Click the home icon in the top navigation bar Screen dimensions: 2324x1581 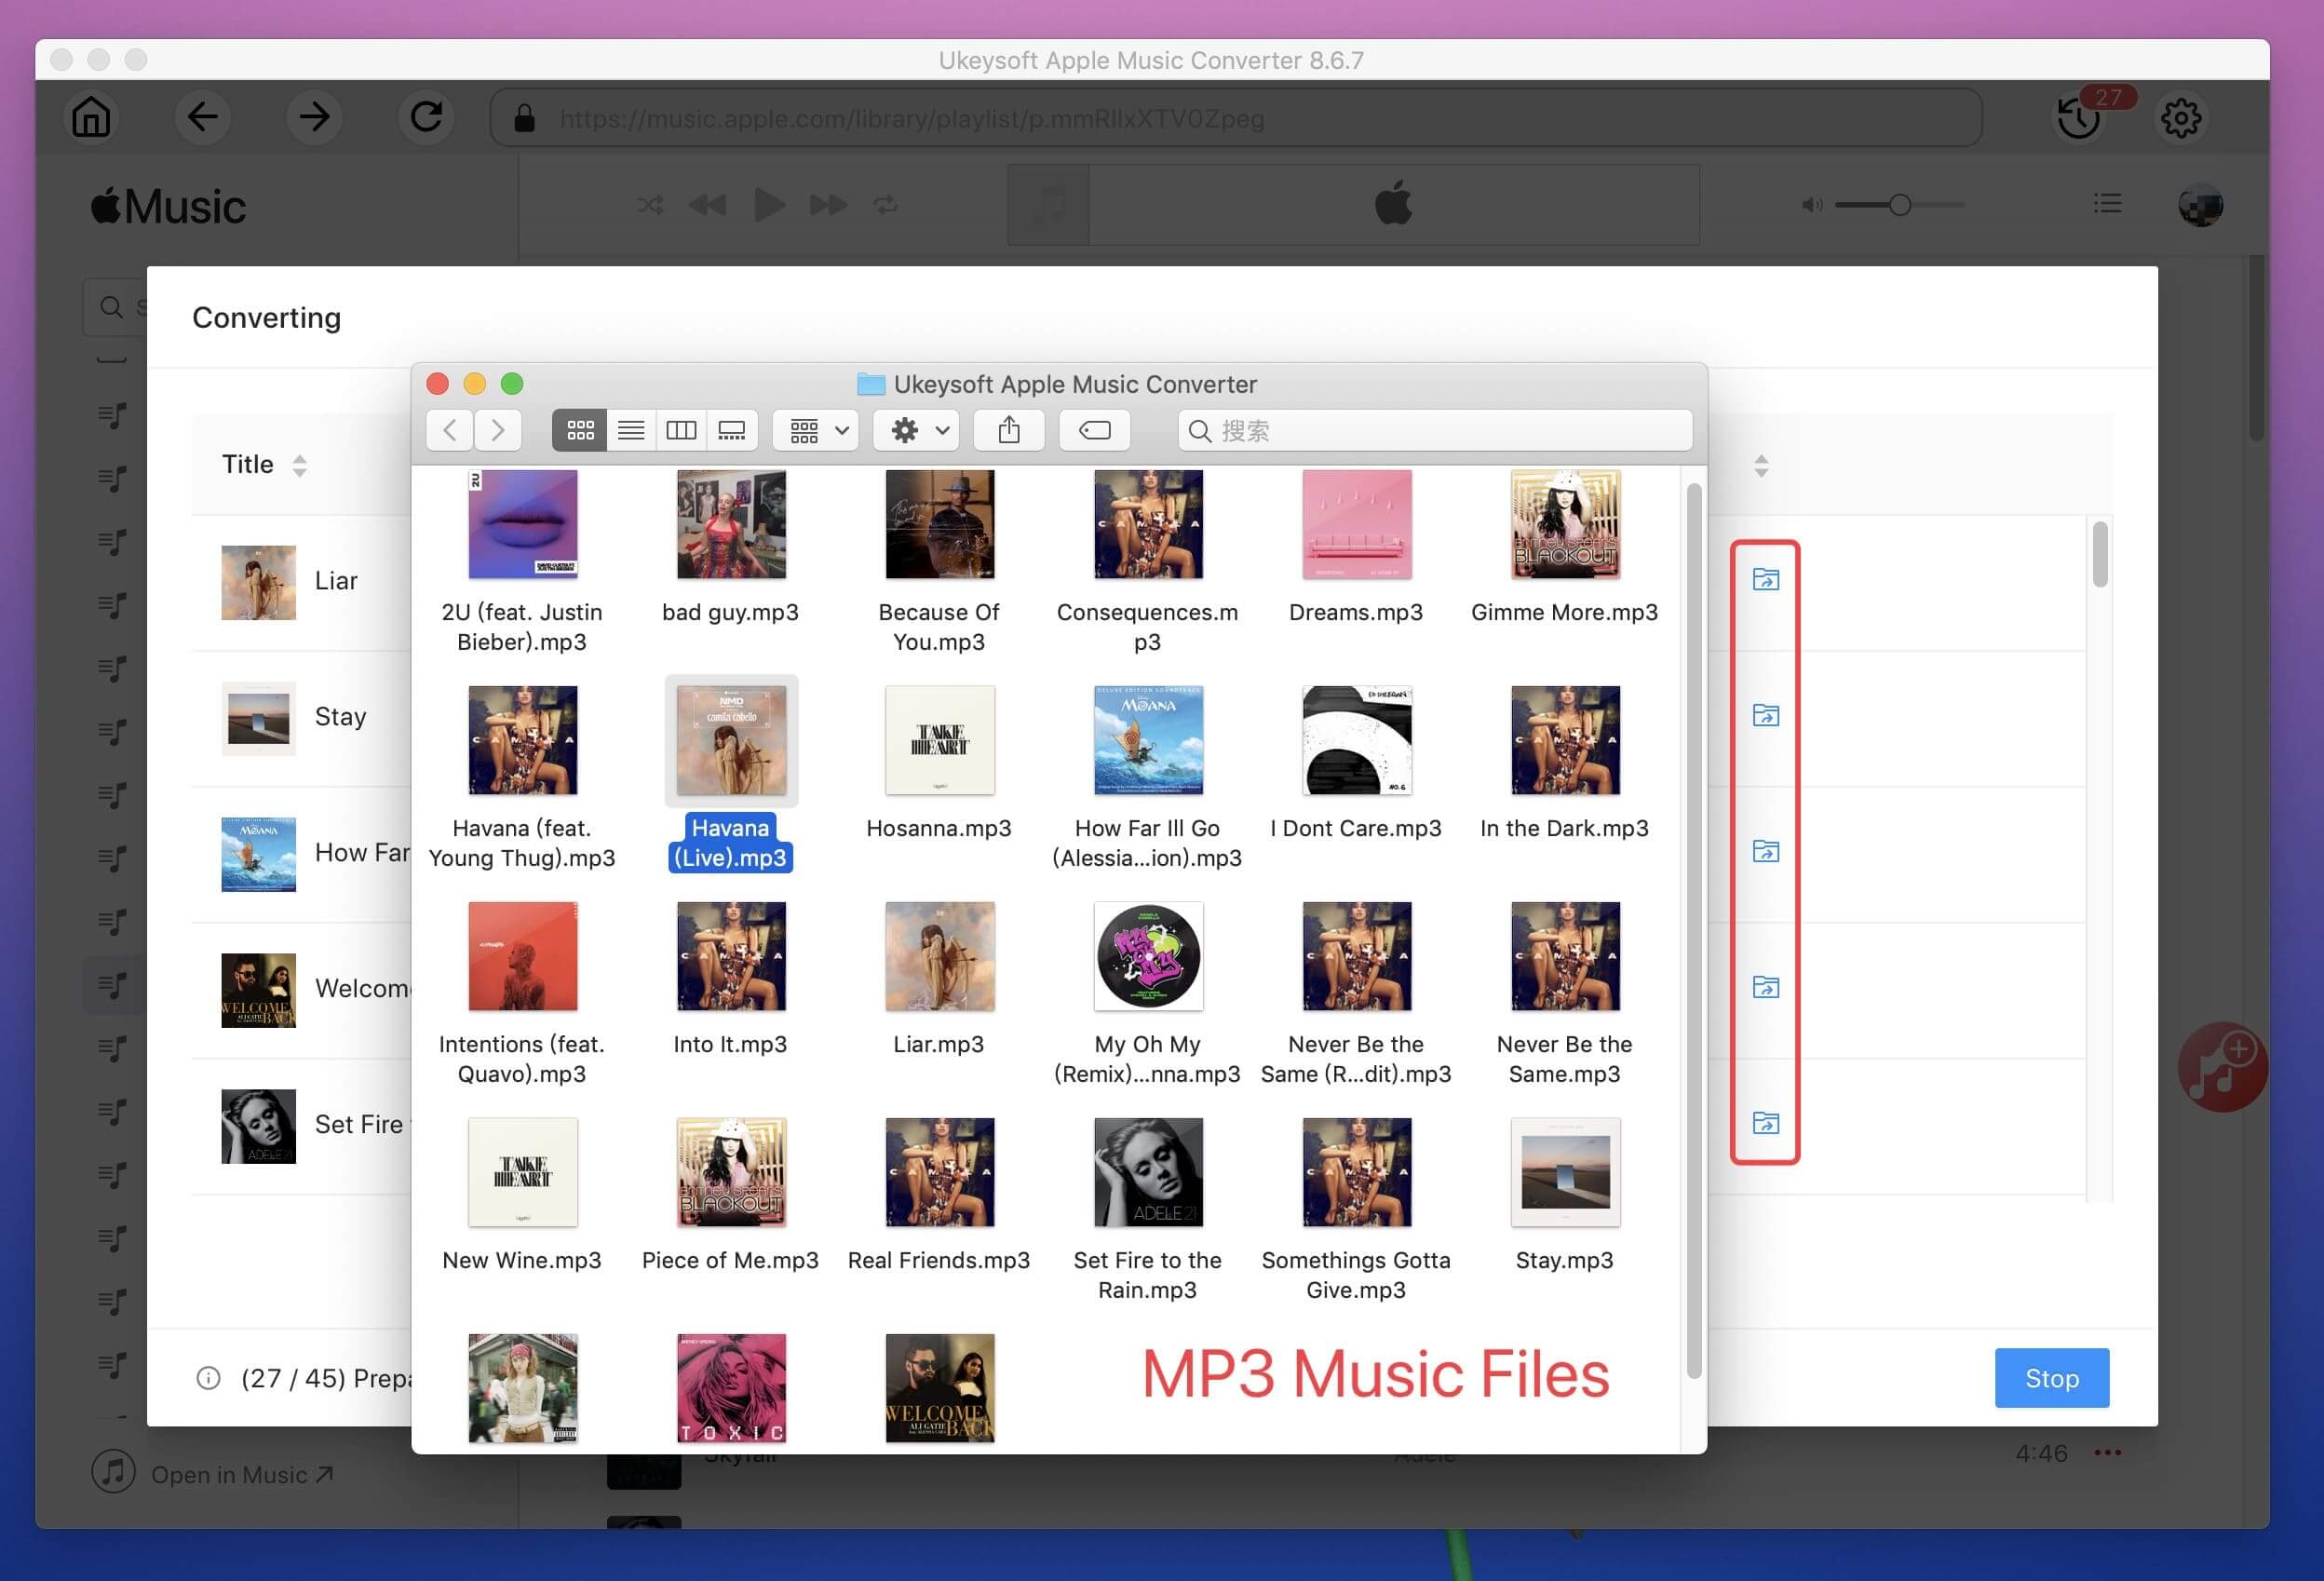(x=88, y=118)
